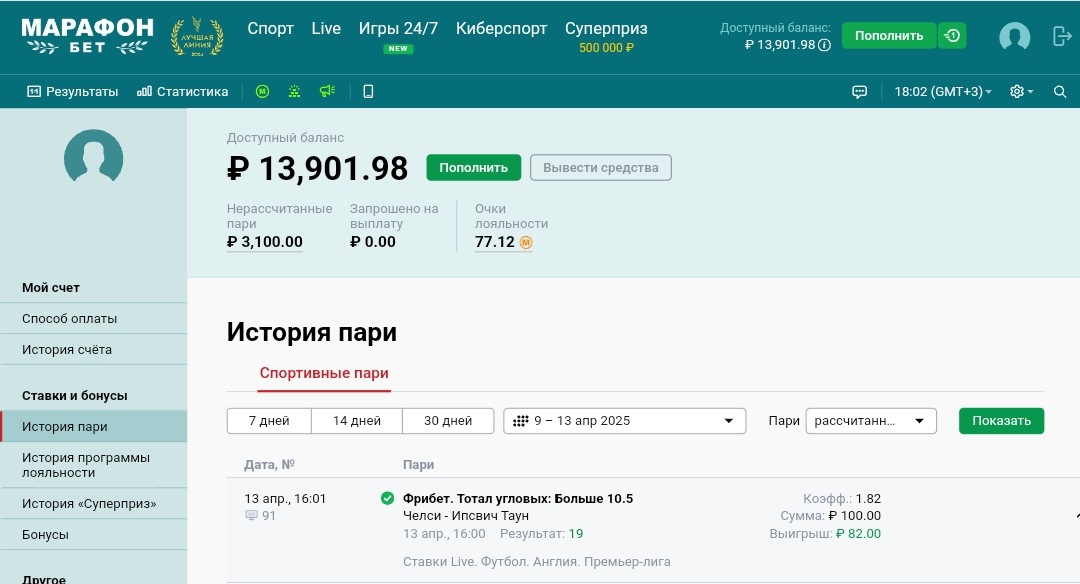The height and width of the screenshot is (584, 1080).
Task: Expand the Пари status dropdown
Action: pos(870,421)
